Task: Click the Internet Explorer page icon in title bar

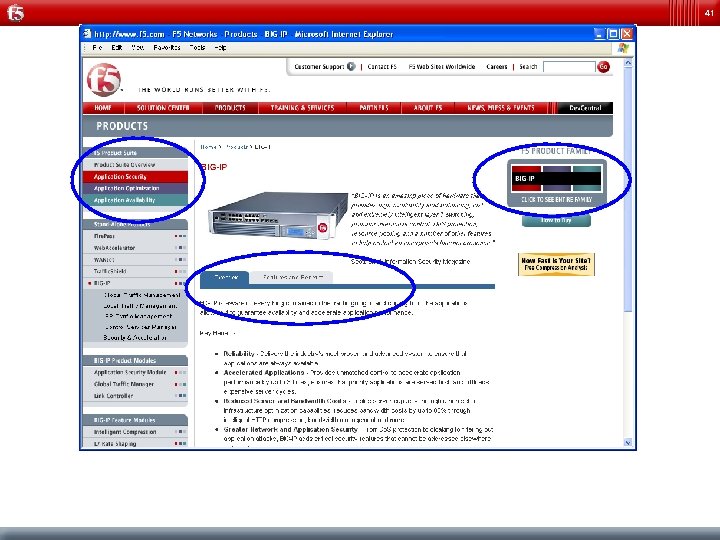Action: point(87,34)
